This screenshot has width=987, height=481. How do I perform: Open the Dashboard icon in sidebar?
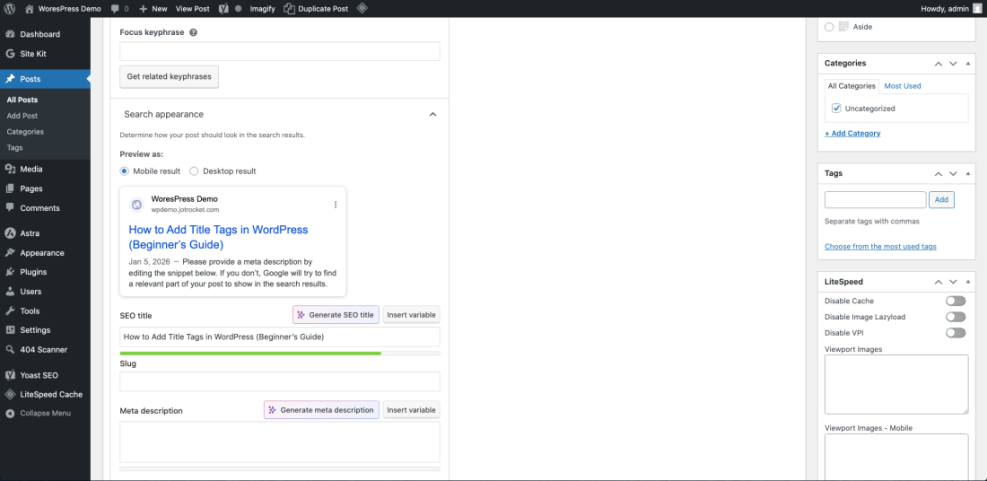click(x=10, y=34)
